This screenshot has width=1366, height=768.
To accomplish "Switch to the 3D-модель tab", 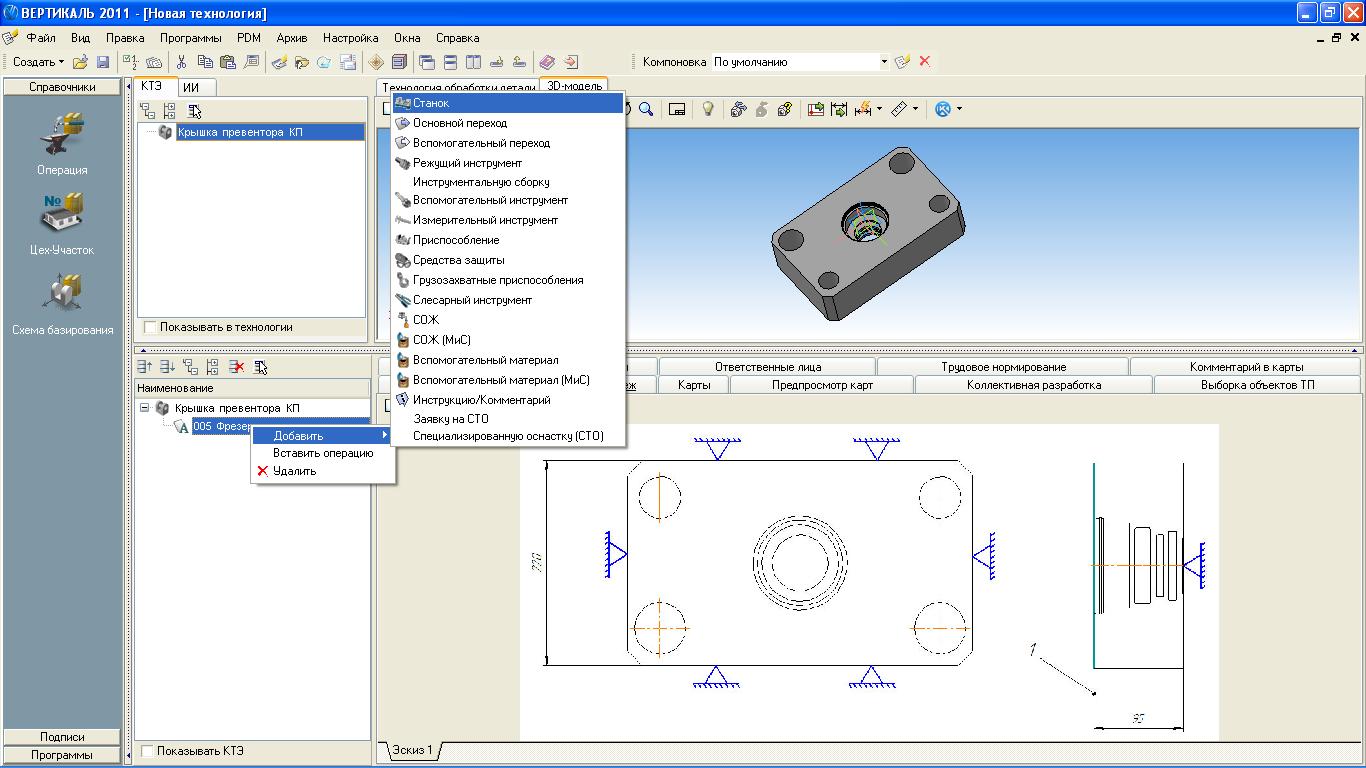I will click(x=574, y=86).
